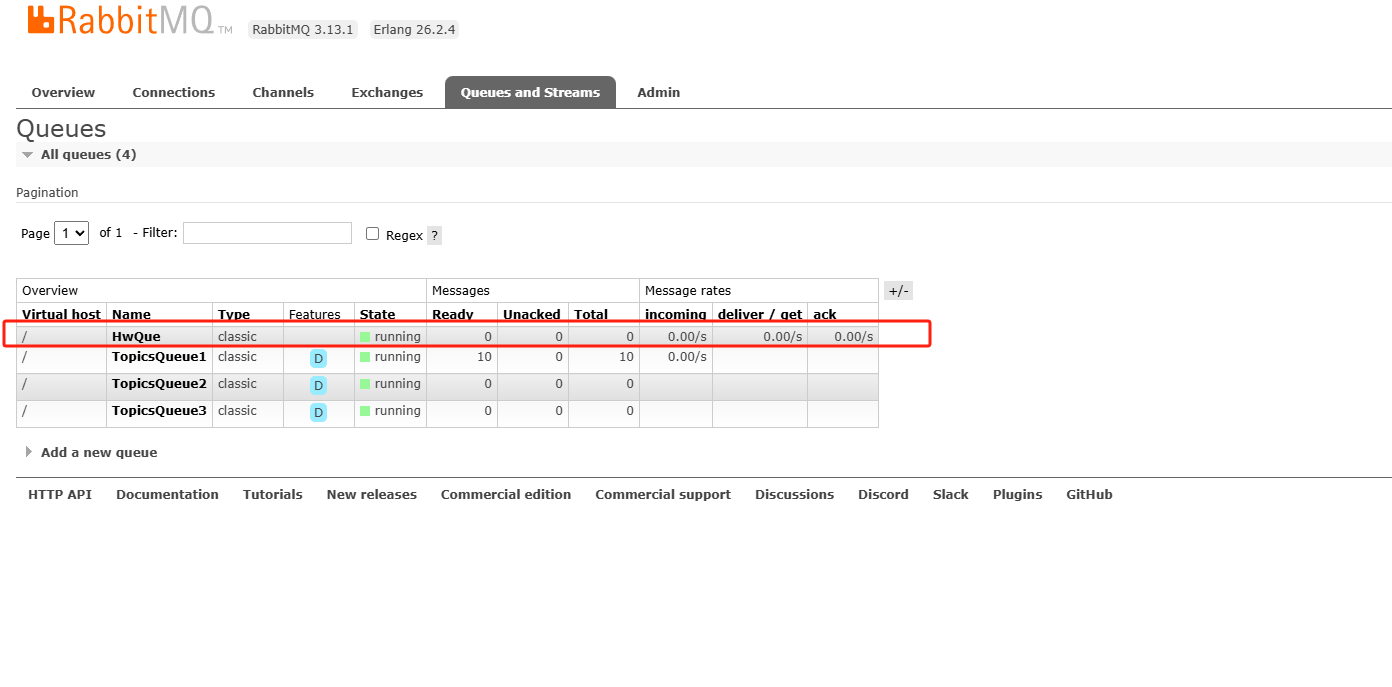This screenshot has width=1392, height=687.
Task: Open the HwQue queue details
Action: click(136, 336)
